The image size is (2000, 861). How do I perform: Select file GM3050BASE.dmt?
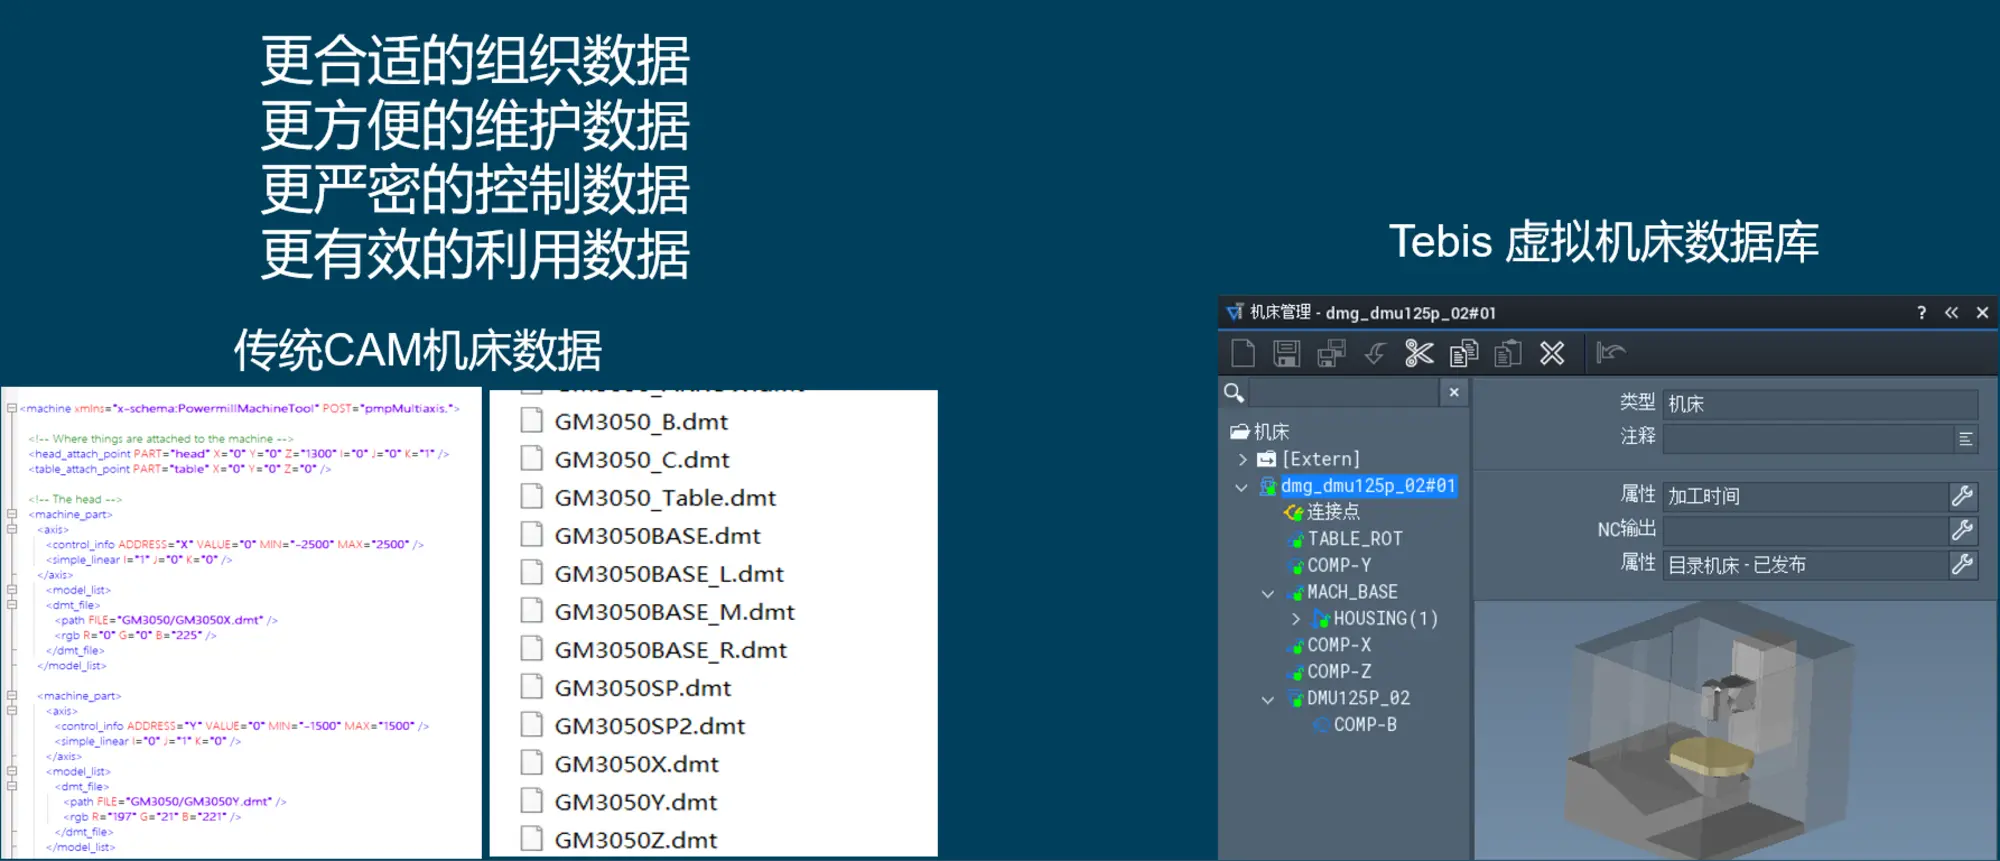(x=658, y=536)
